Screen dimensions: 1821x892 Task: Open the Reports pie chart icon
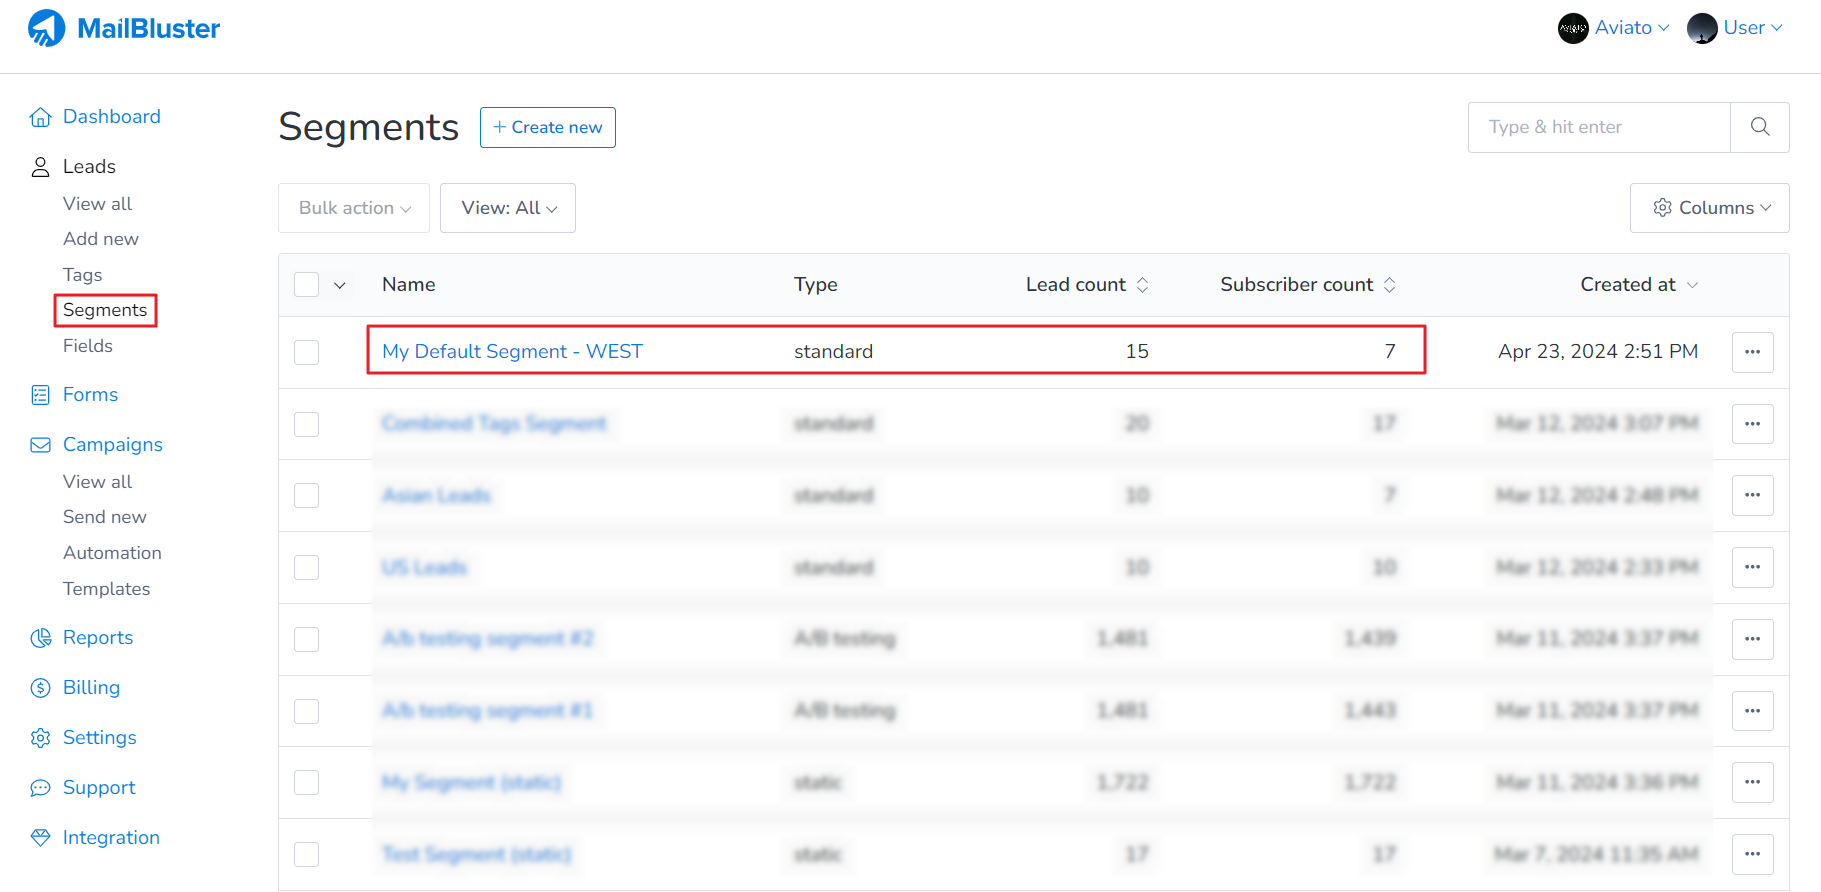point(40,638)
